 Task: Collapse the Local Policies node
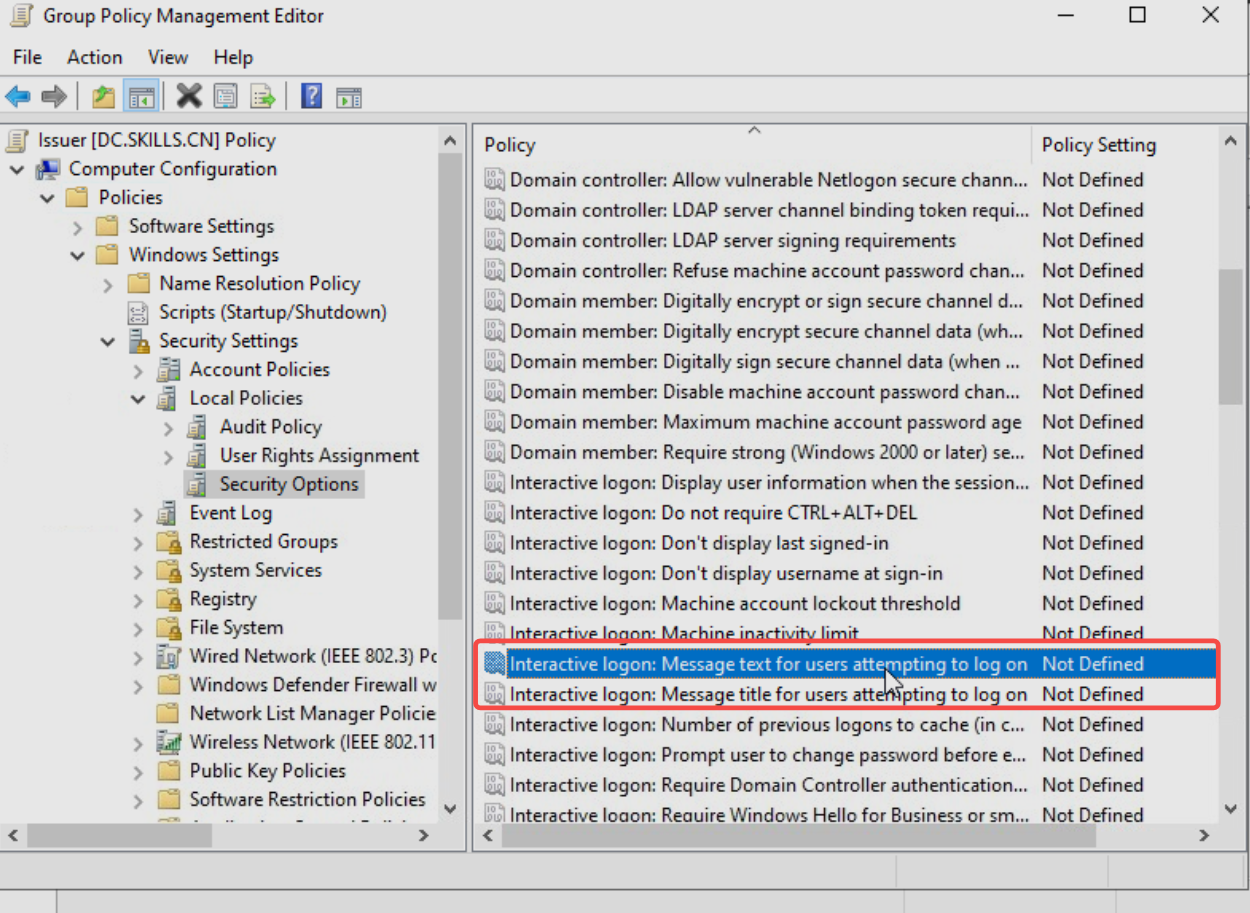tap(138, 398)
